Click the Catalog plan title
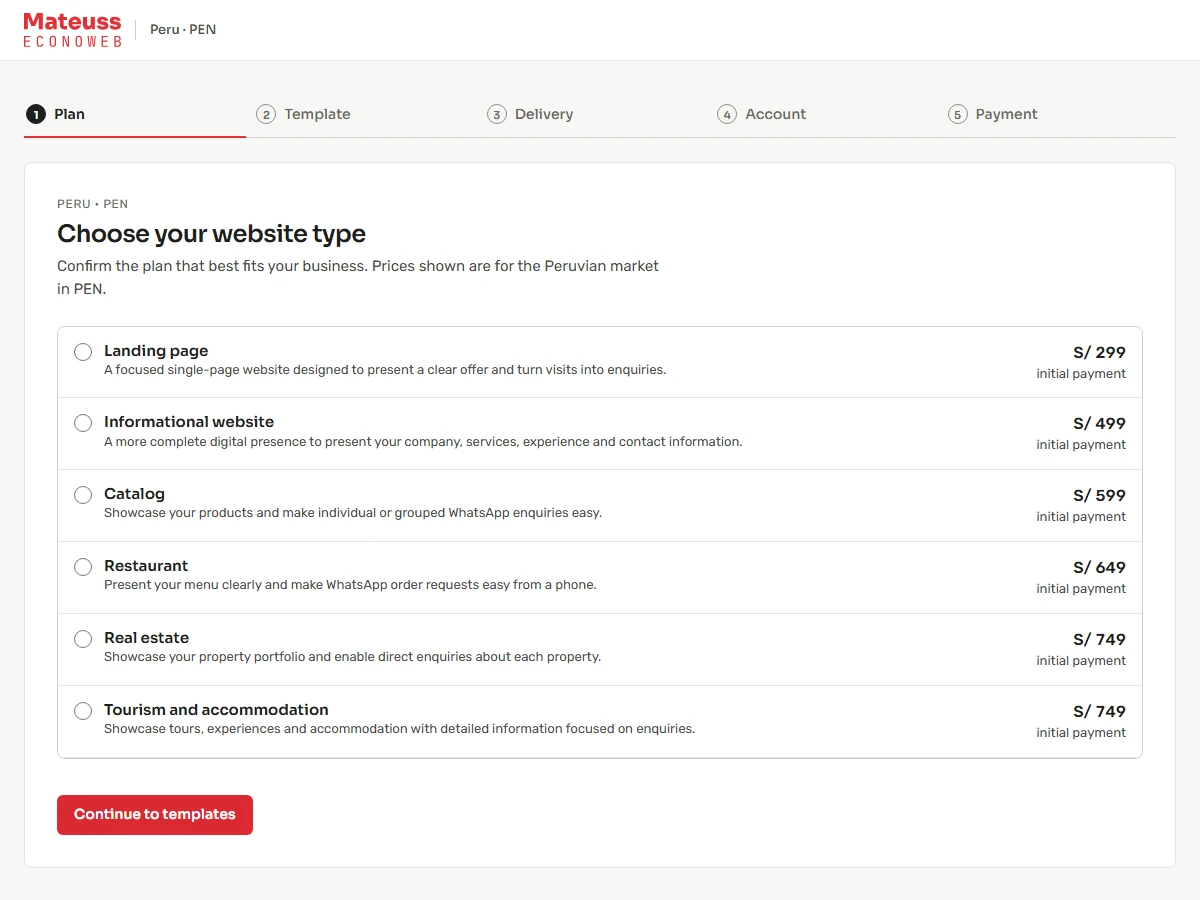The width and height of the screenshot is (1200, 900). click(134, 494)
